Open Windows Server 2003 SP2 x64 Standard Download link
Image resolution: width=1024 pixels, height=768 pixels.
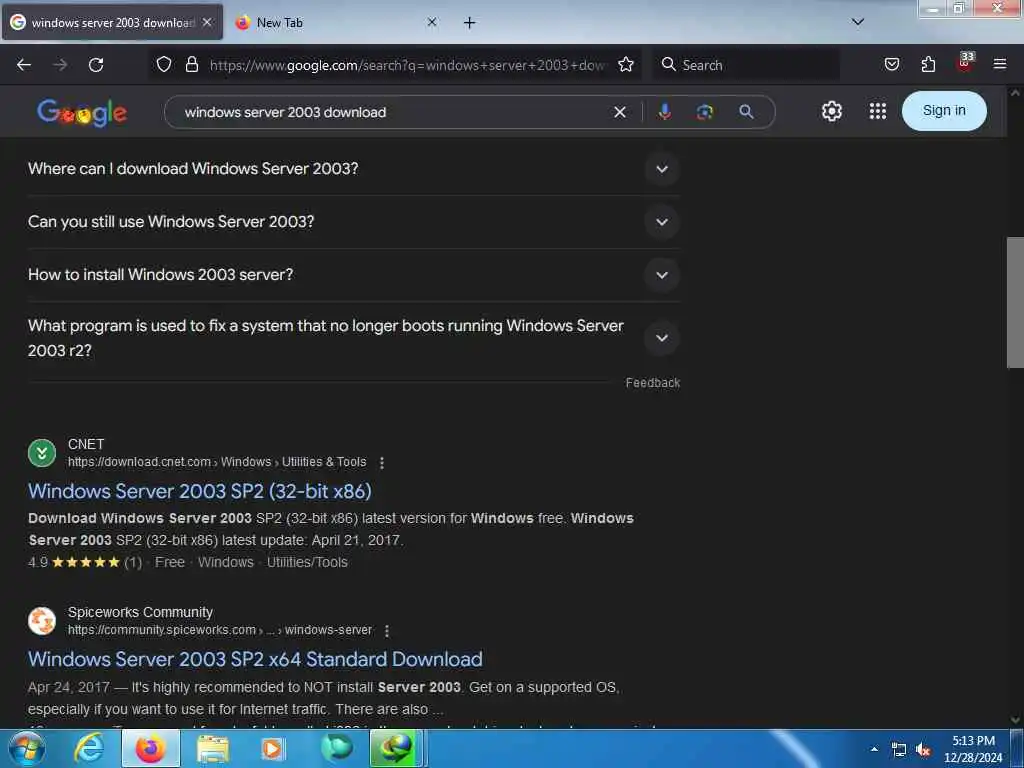tap(255, 659)
